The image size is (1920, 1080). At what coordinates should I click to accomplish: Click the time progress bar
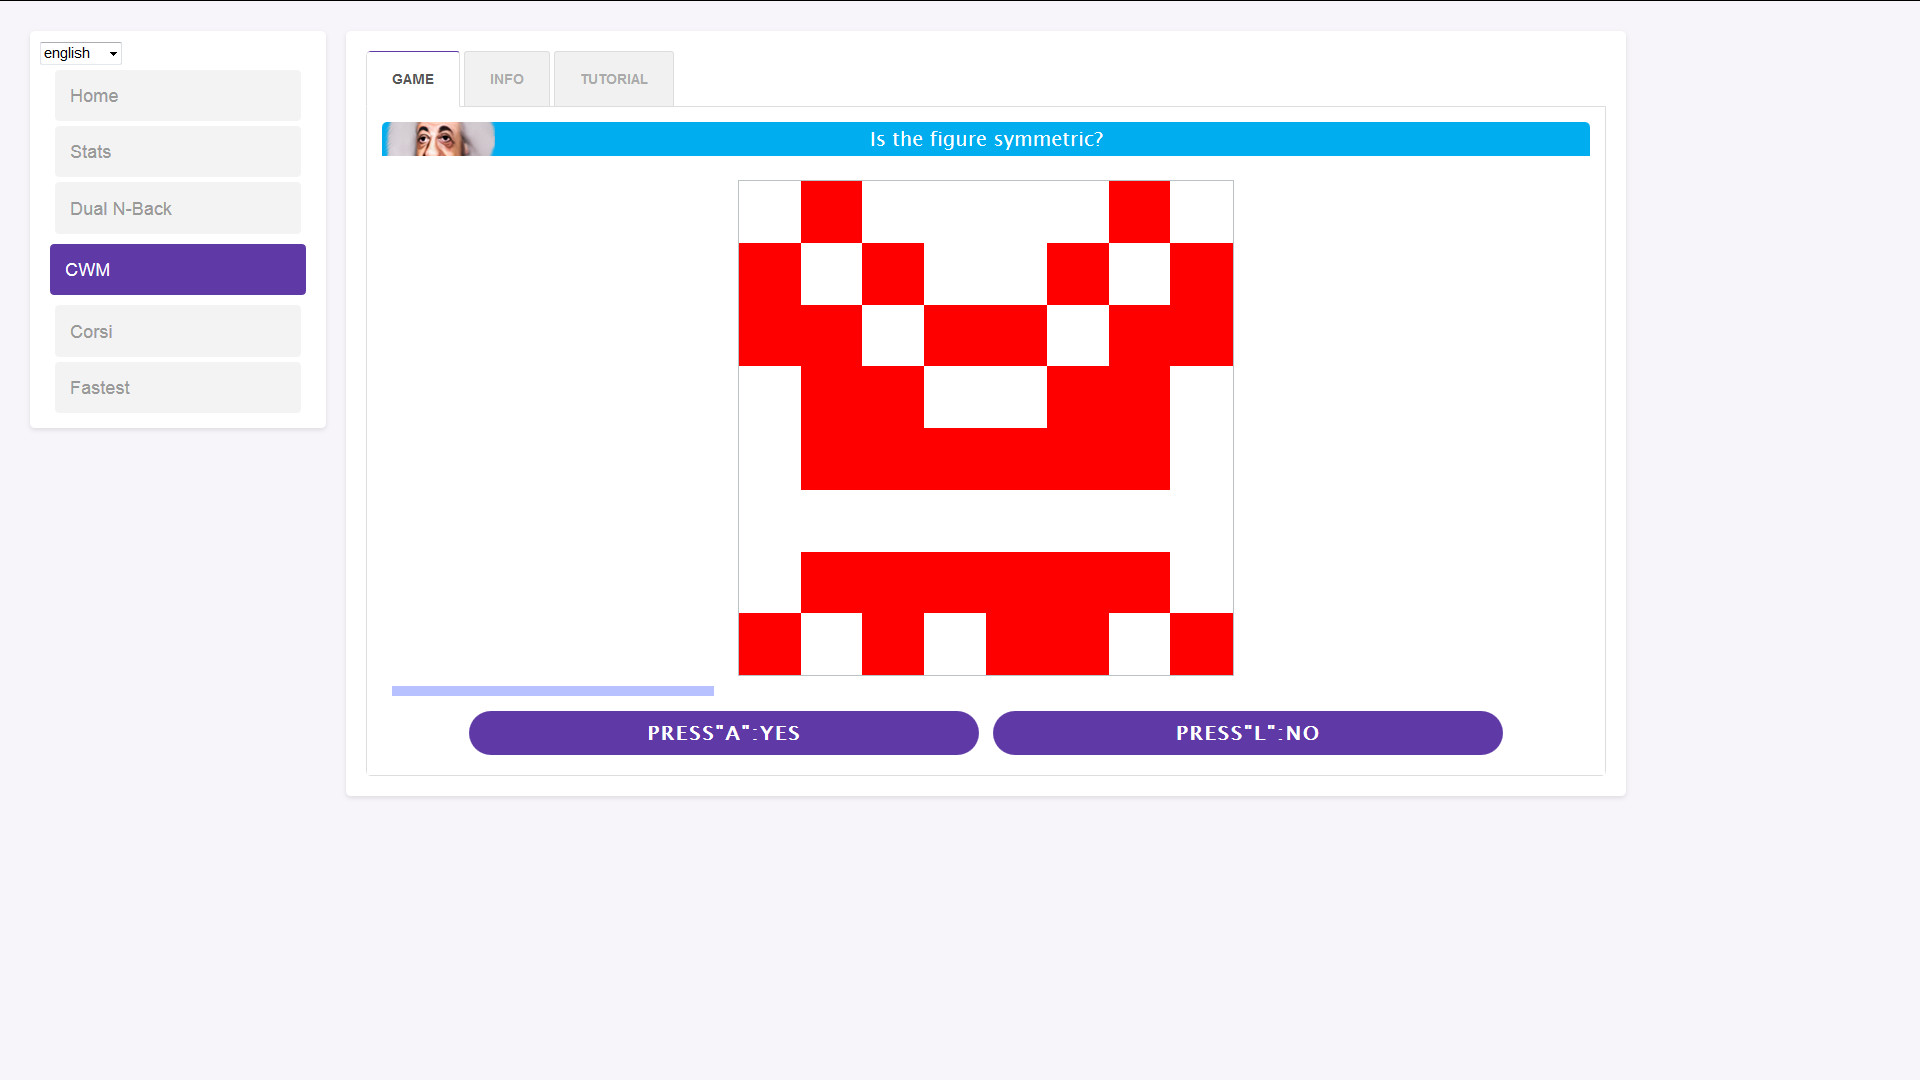tap(553, 691)
